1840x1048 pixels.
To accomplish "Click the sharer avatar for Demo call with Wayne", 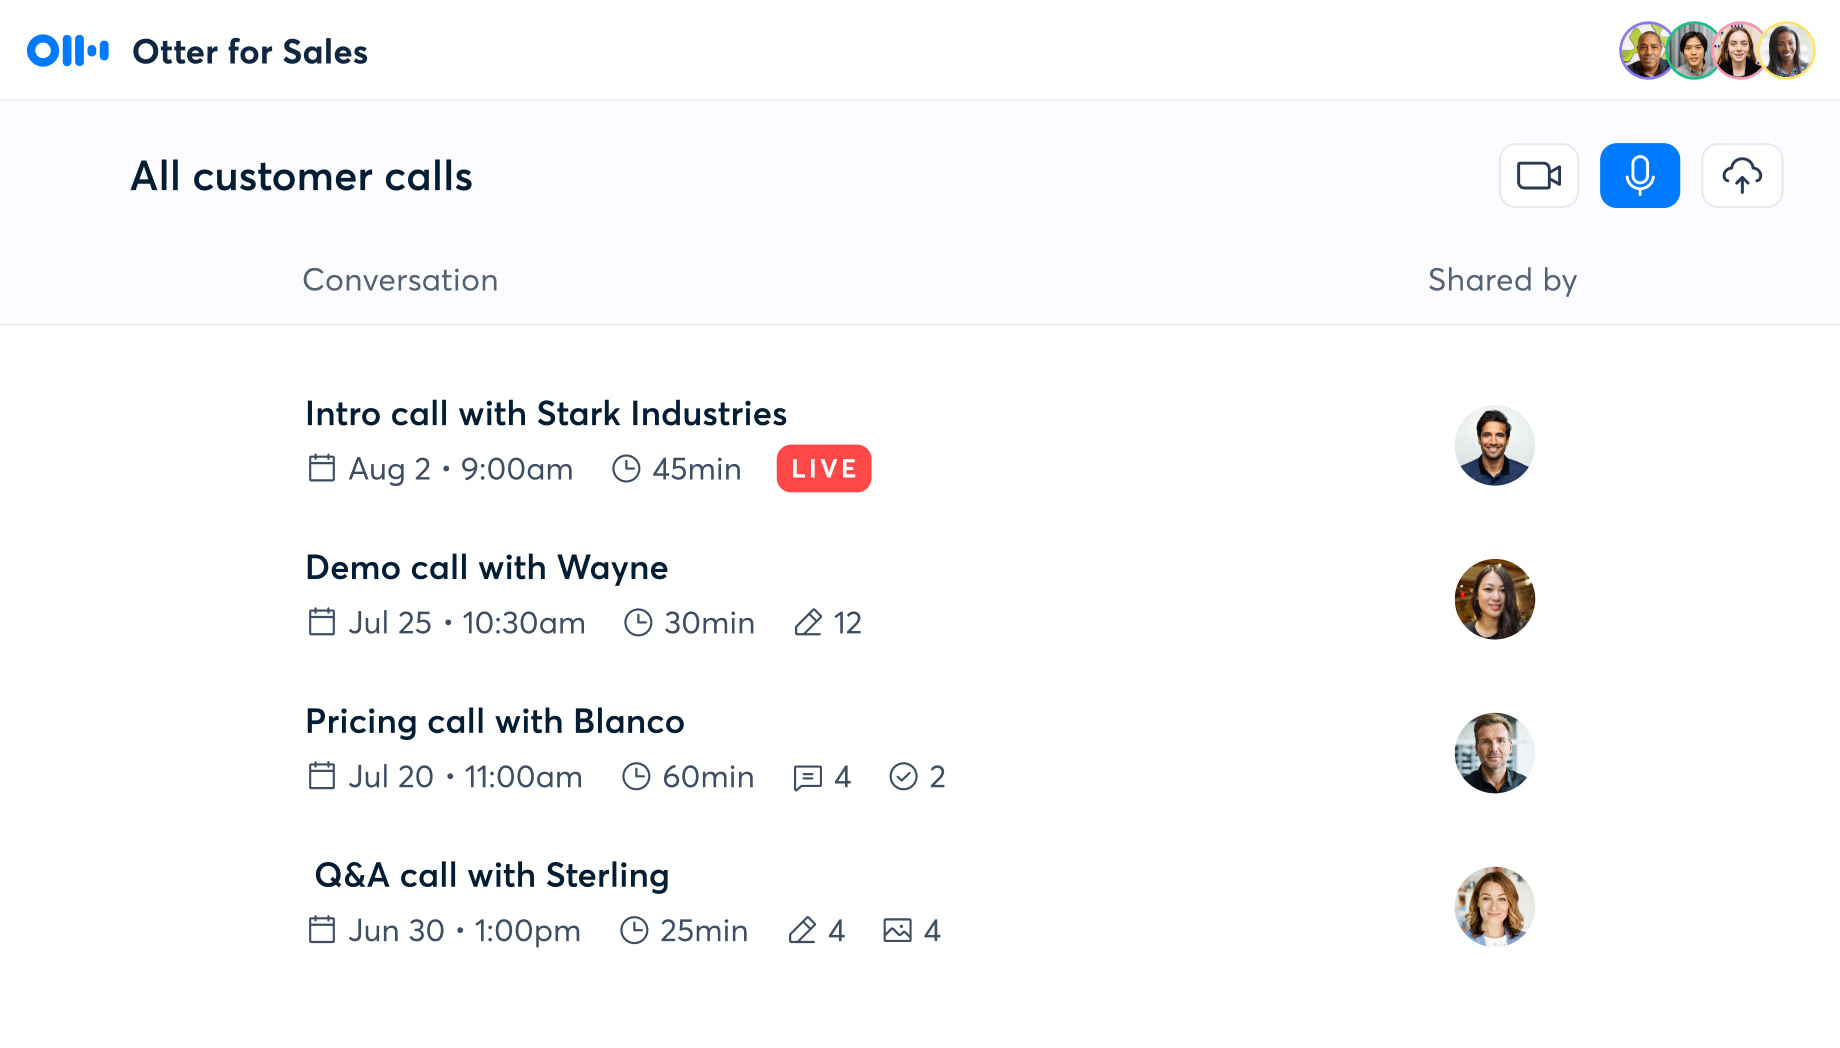I will point(1494,599).
